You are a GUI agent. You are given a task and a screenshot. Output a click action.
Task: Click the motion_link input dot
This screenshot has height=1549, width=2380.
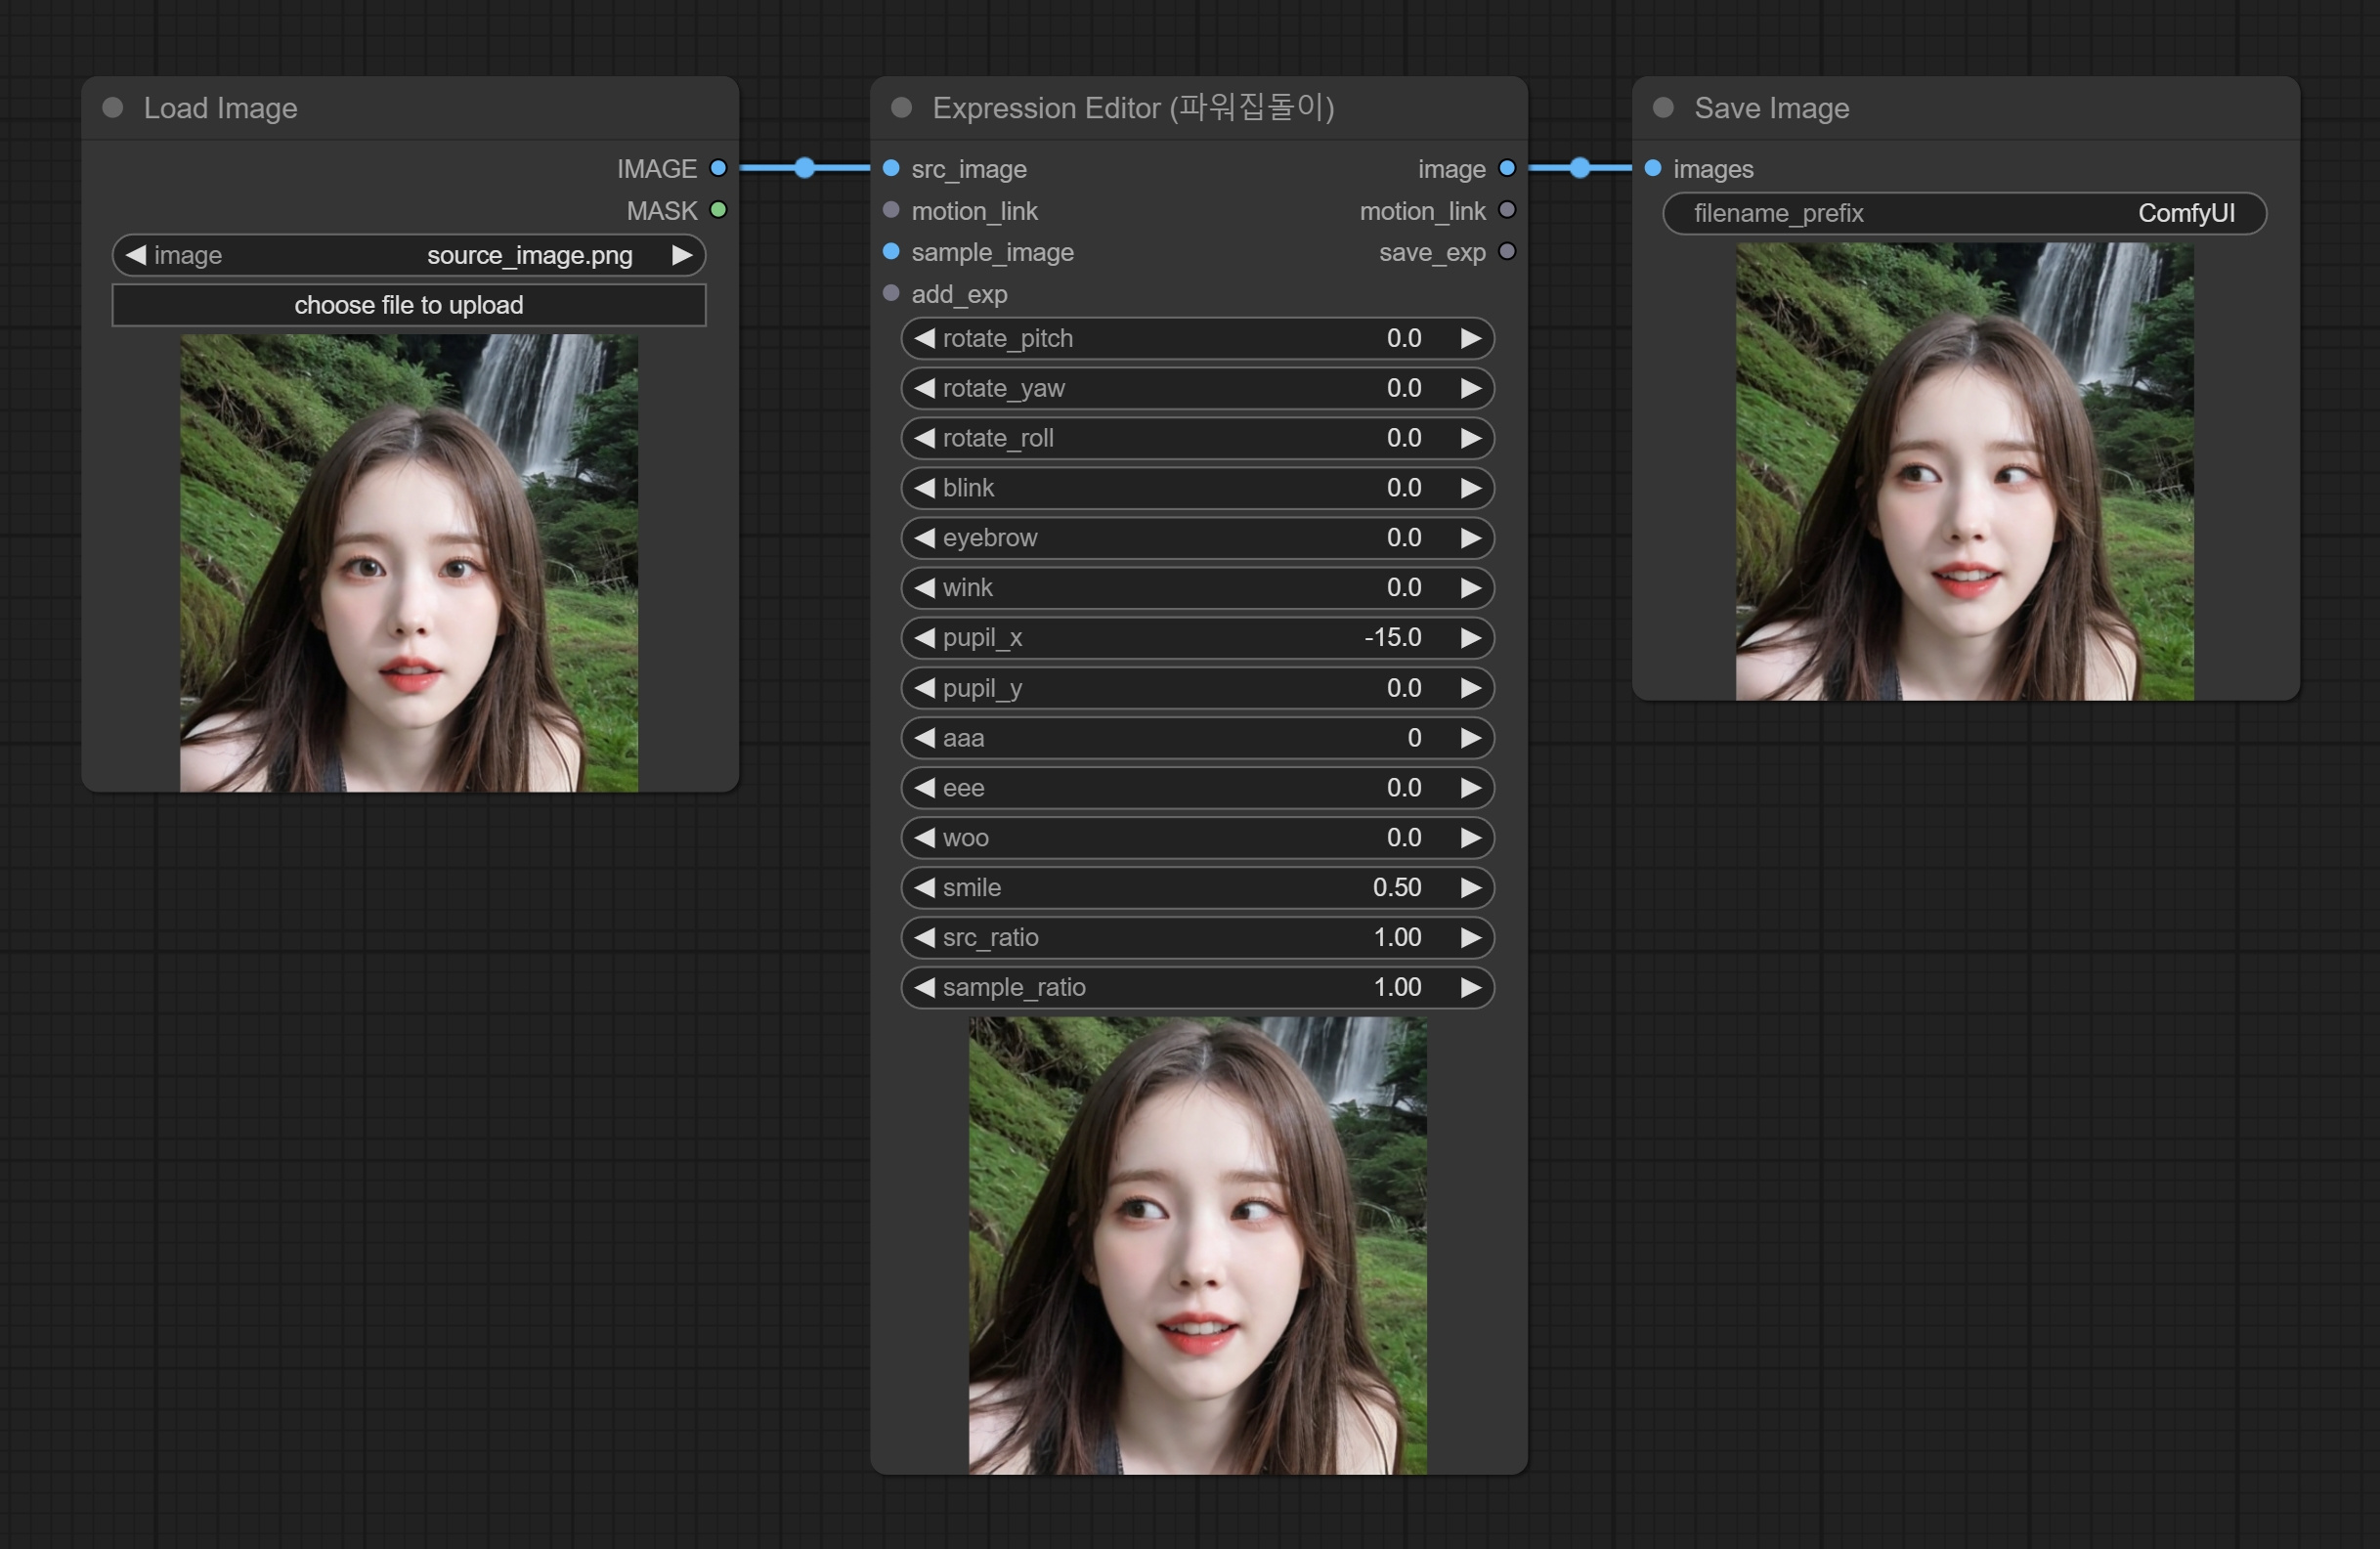pyautogui.click(x=890, y=210)
